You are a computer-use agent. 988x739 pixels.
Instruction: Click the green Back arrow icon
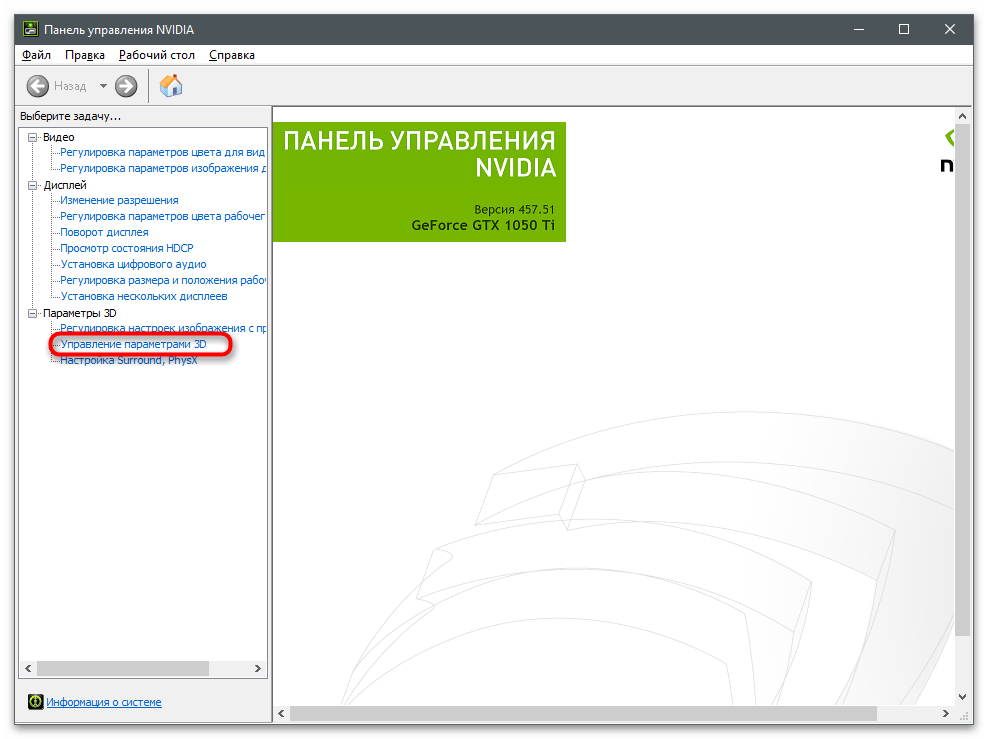38,86
